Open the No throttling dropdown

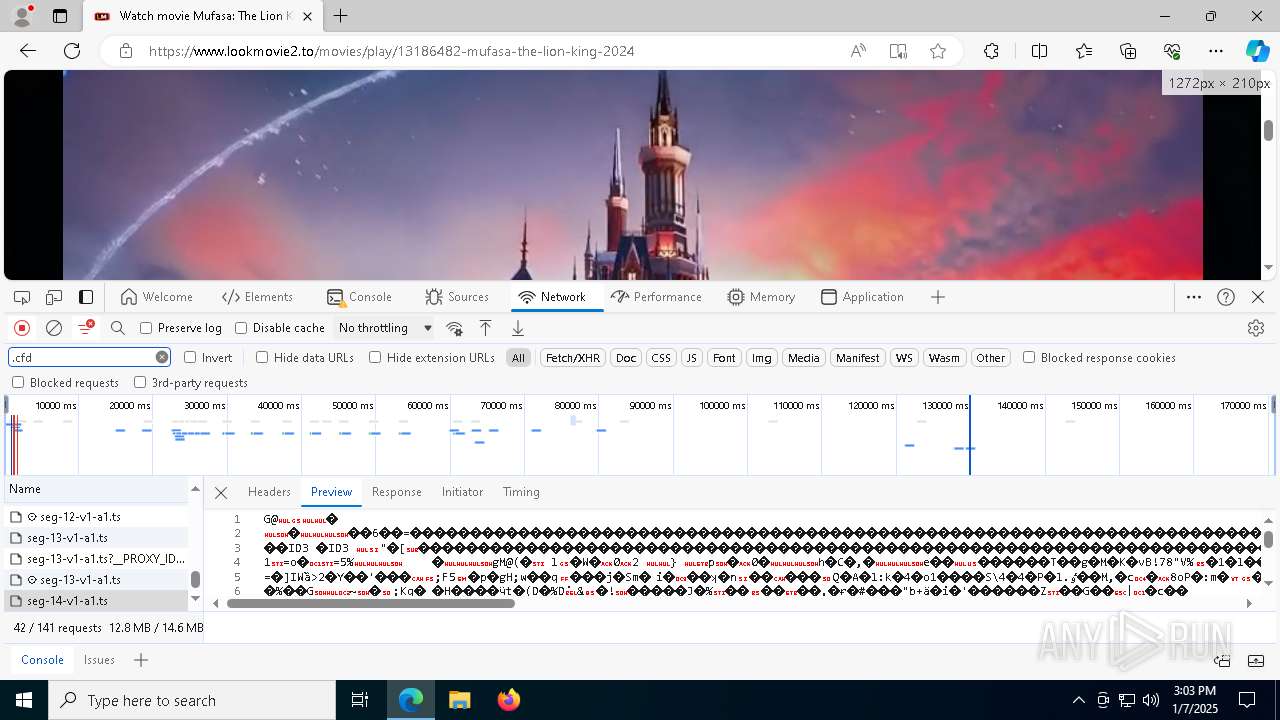(x=385, y=328)
